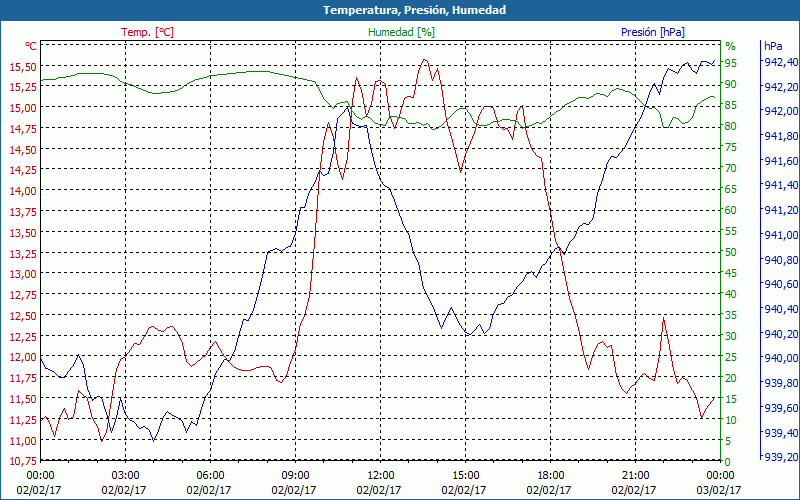The image size is (800, 500).
Task: Click the "14,50" temperature axis value
Action: [23, 149]
